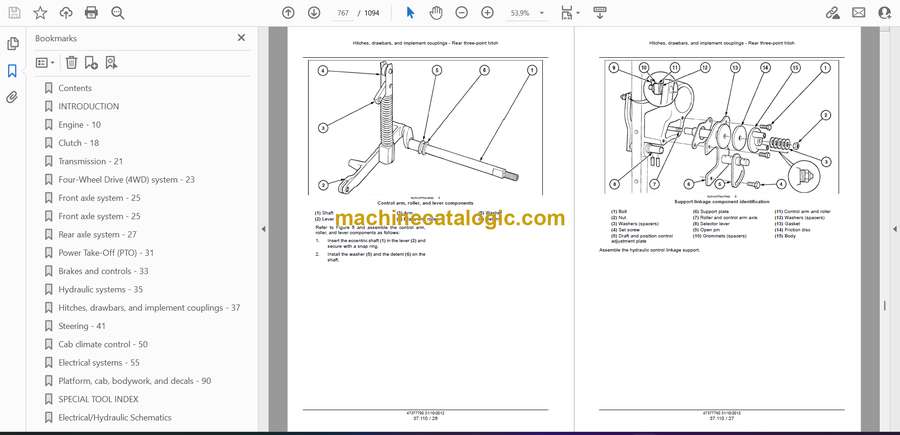Click the Save file icon
This screenshot has height=435, width=900.
point(14,13)
